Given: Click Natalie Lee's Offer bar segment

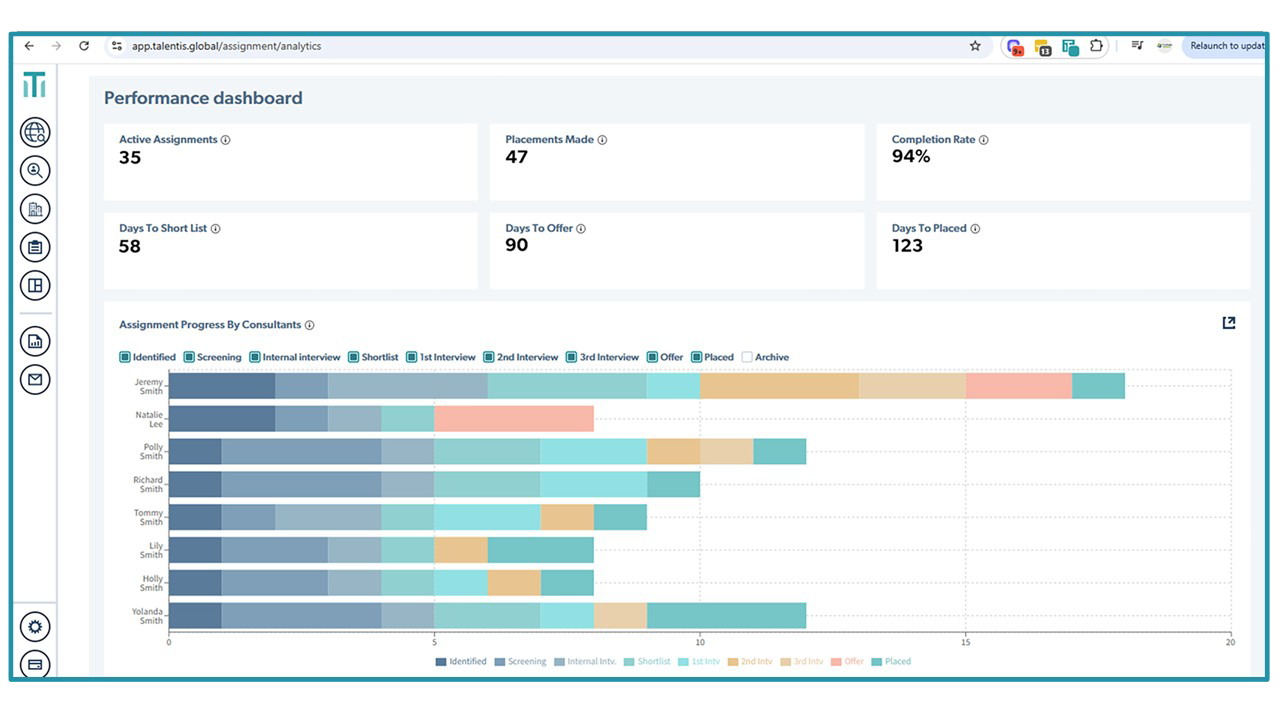Looking at the screenshot, I should pyautogui.click(x=514, y=419).
